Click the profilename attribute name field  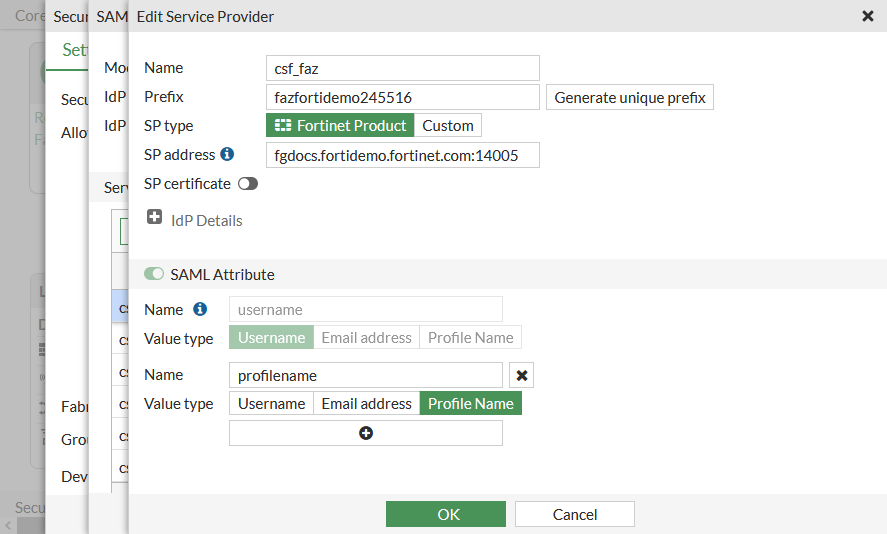[x=366, y=375]
